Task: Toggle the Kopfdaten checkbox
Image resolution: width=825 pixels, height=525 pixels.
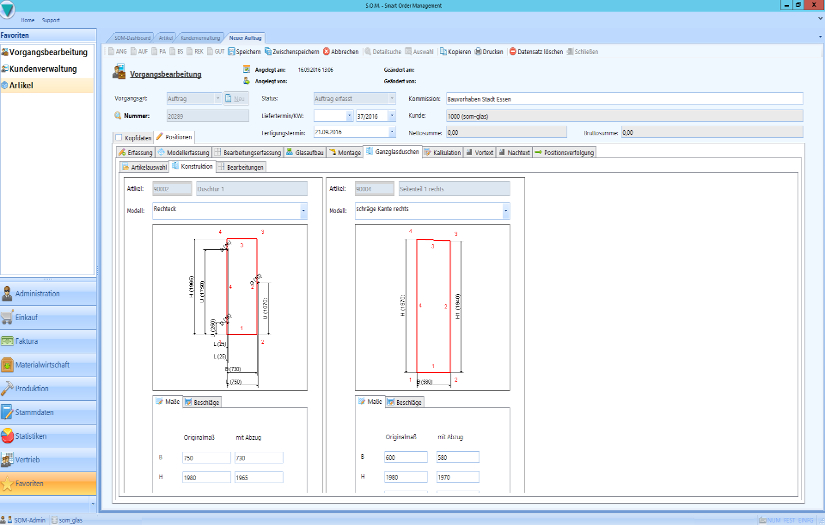Action: pyautogui.click(x=120, y=137)
